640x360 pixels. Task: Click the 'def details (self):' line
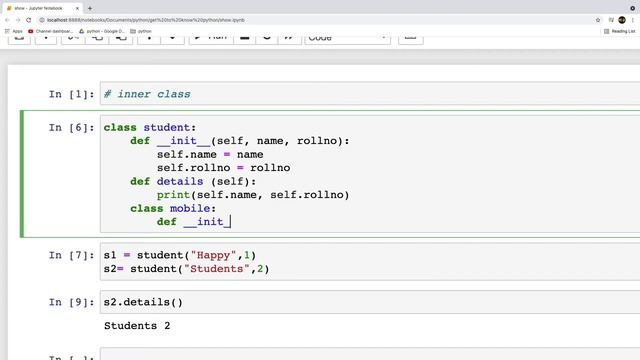click(x=193, y=181)
